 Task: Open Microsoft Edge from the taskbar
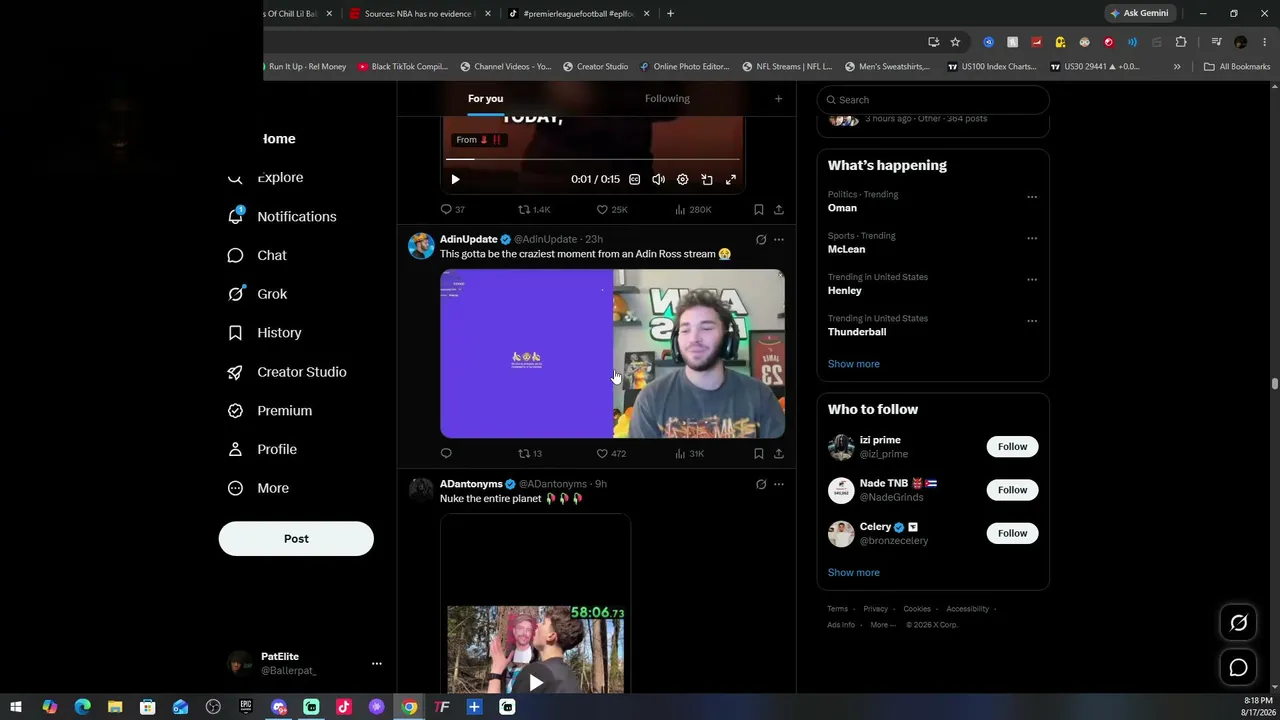click(x=82, y=707)
